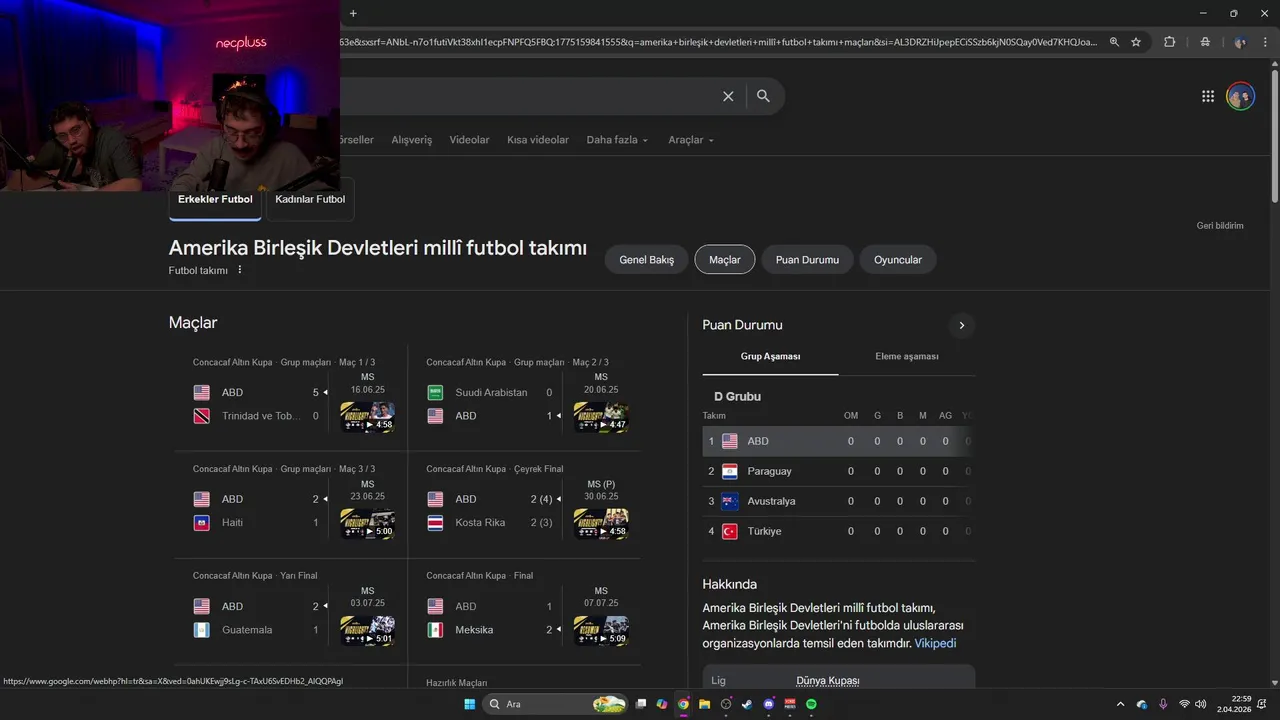This screenshot has width=1280, height=720.
Task: Select Türkiye row in D Grubu table
Action: click(x=839, y=531)
